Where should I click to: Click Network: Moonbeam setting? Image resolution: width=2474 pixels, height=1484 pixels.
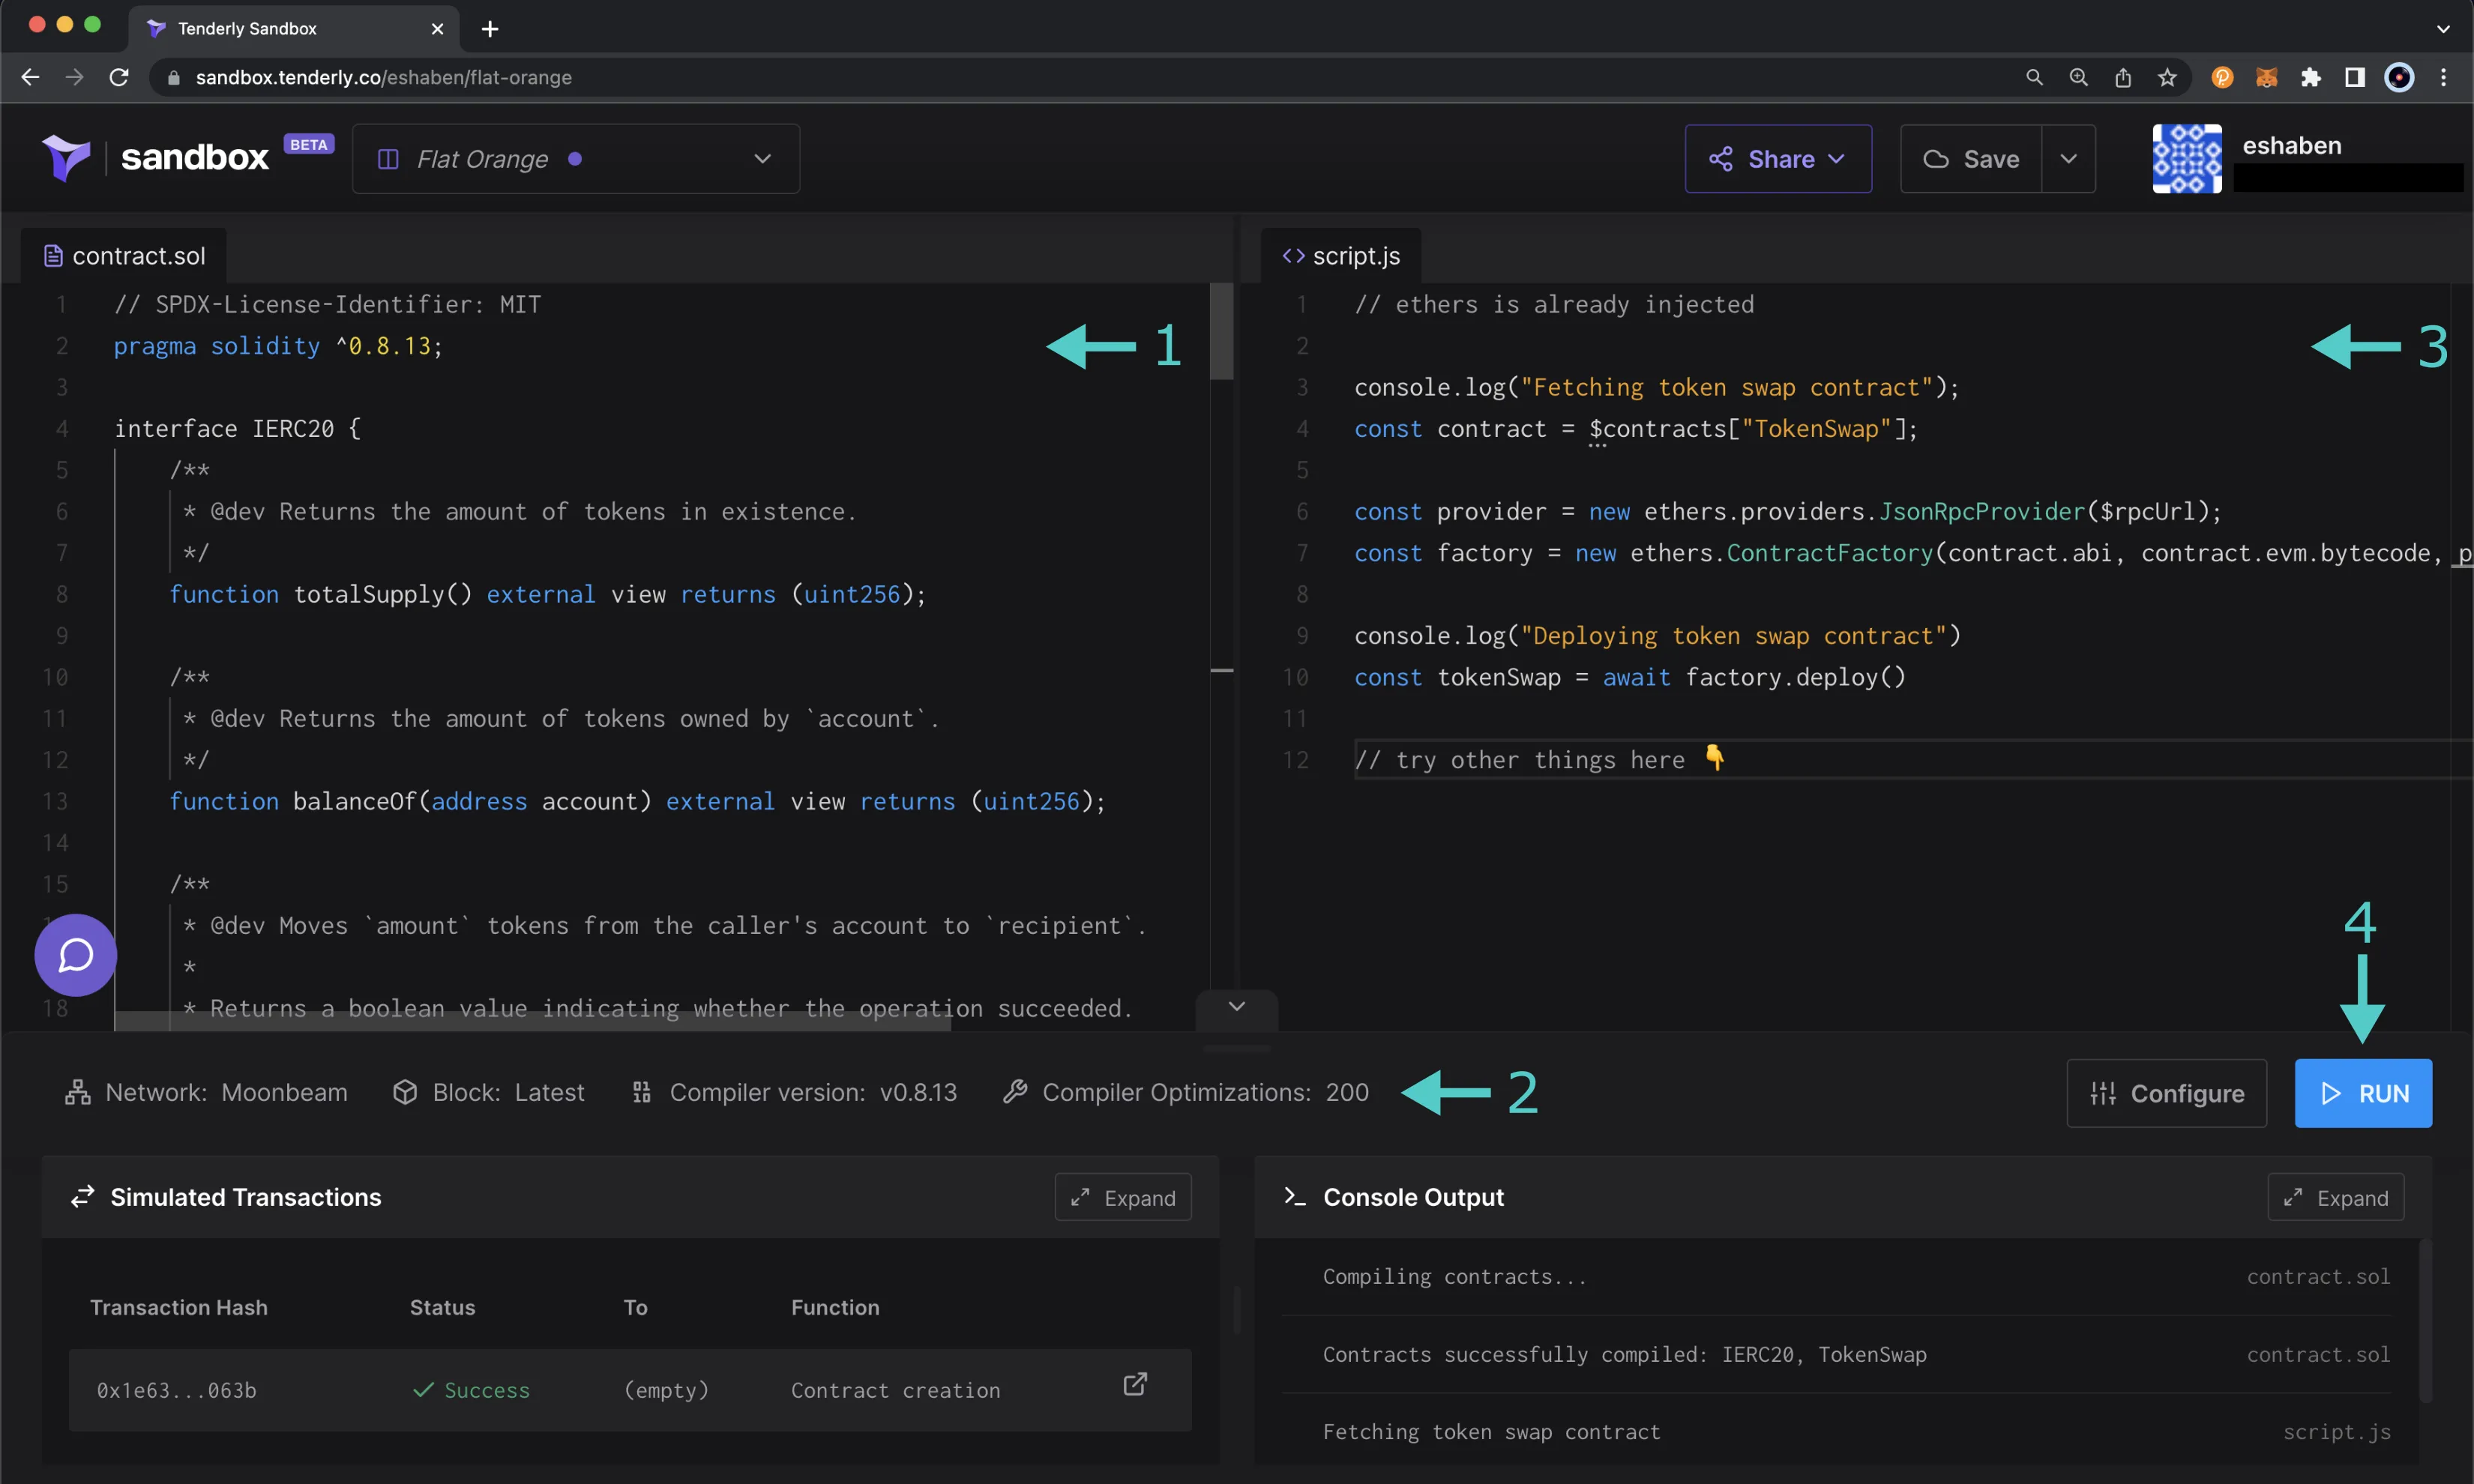coord(207,1092)
